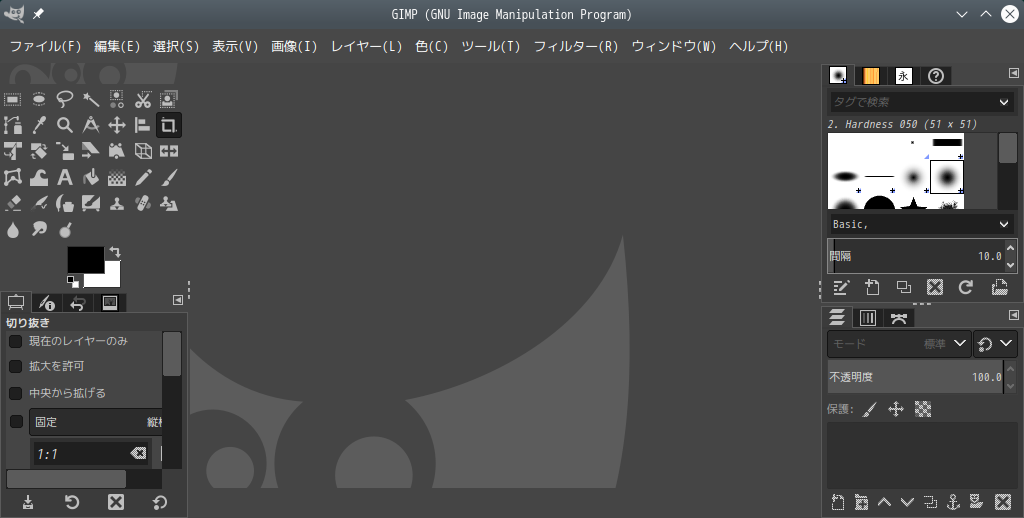Select the Dodge/Burn tool

click(x=65, y=230)
